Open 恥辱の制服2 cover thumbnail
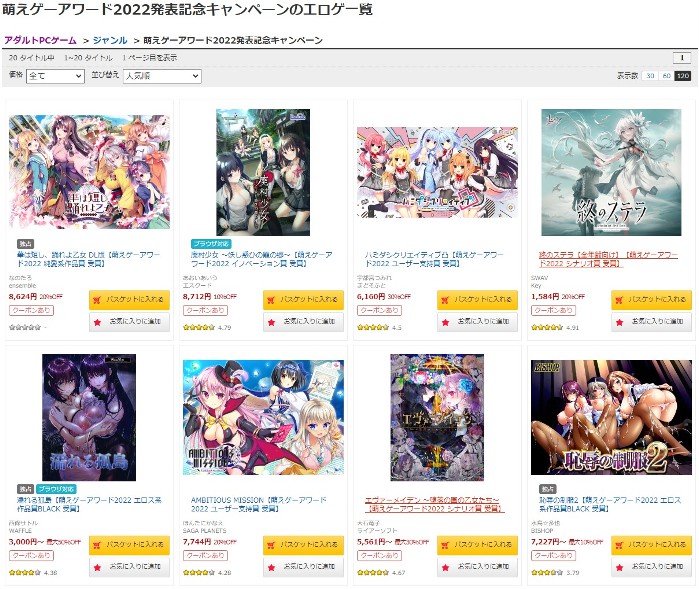Viewport: 699px width, 589px height. pos(611,417)
